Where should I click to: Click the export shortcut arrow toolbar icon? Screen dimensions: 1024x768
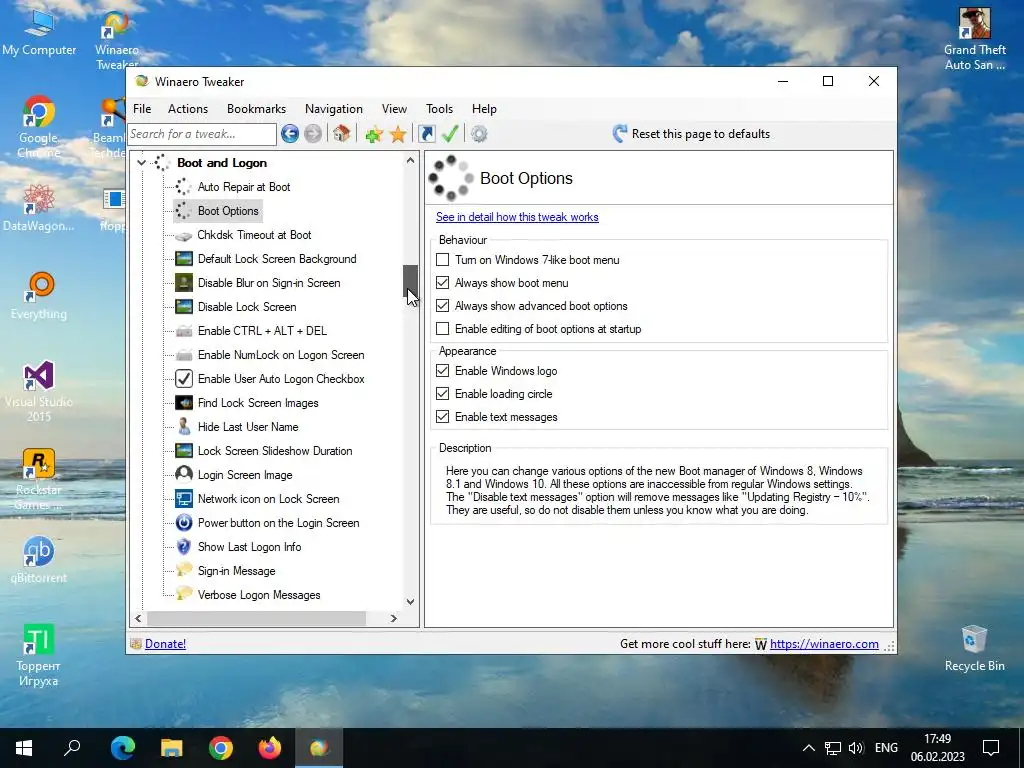coord(426,134)
